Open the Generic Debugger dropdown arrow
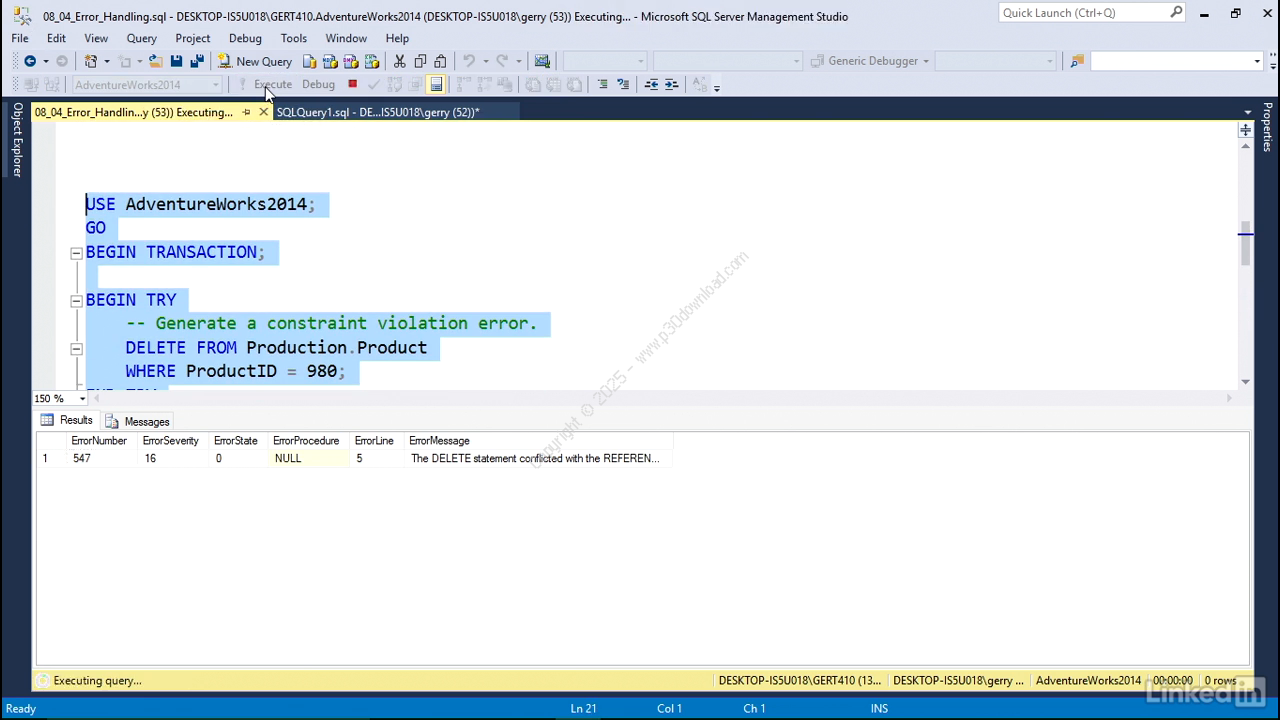Screen dimensions: 1280x720 (x=926, y=61)
